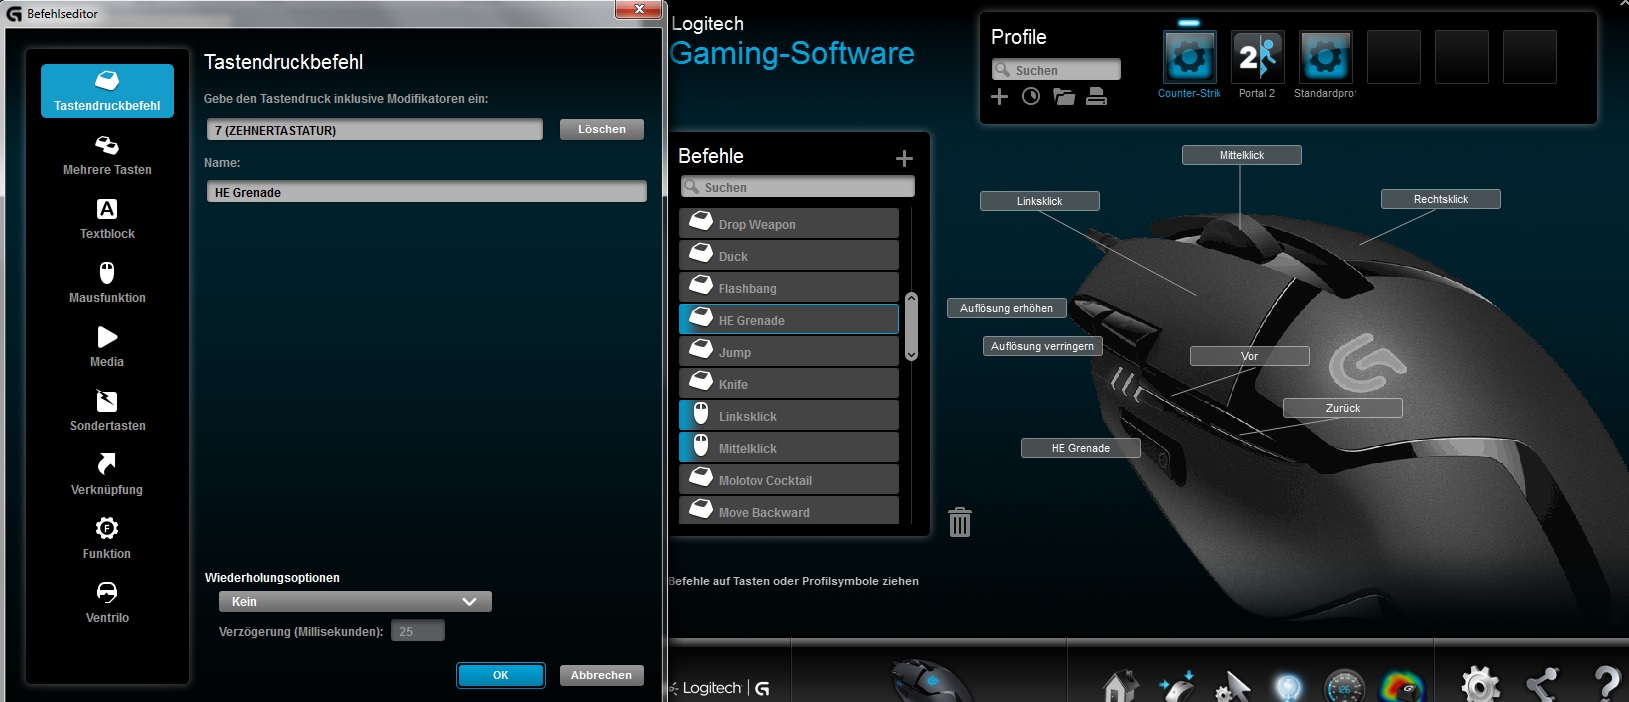Click the mouse icon beside Linksklick in list
This screenshot has height=702, width=1629.
[701, 413]
